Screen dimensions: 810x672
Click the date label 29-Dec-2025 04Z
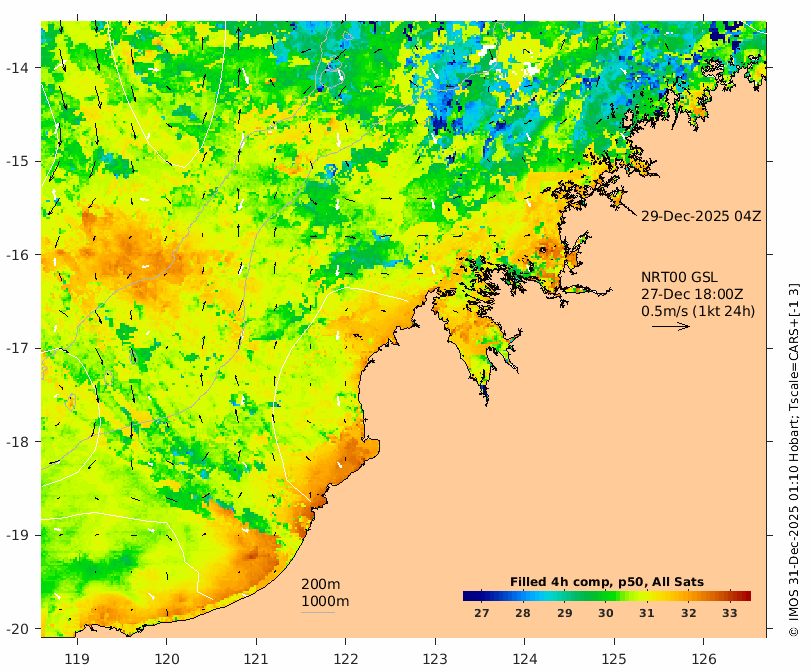[x=701, y=216]
